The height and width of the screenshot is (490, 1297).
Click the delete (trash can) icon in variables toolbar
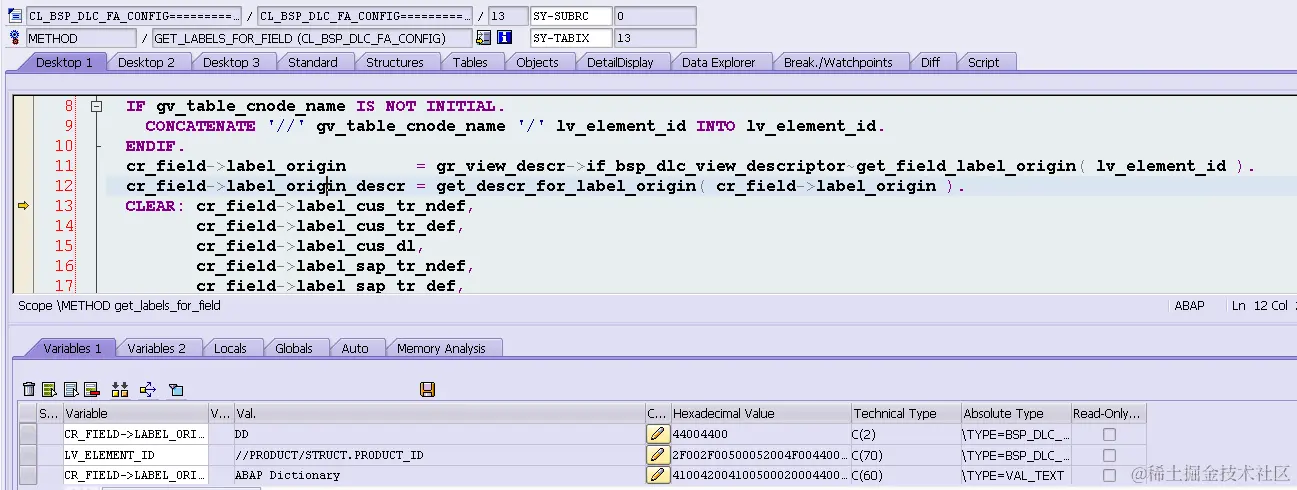29,389
